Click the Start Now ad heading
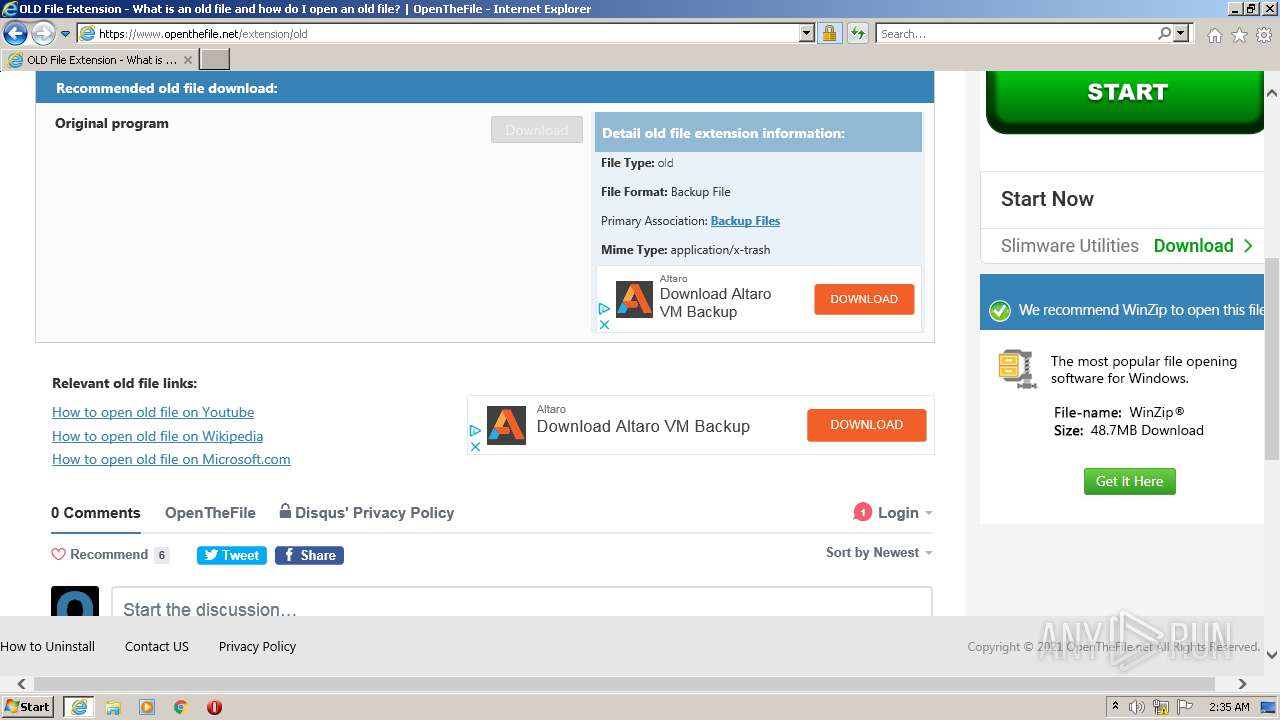 click(x=1047, y=199)
